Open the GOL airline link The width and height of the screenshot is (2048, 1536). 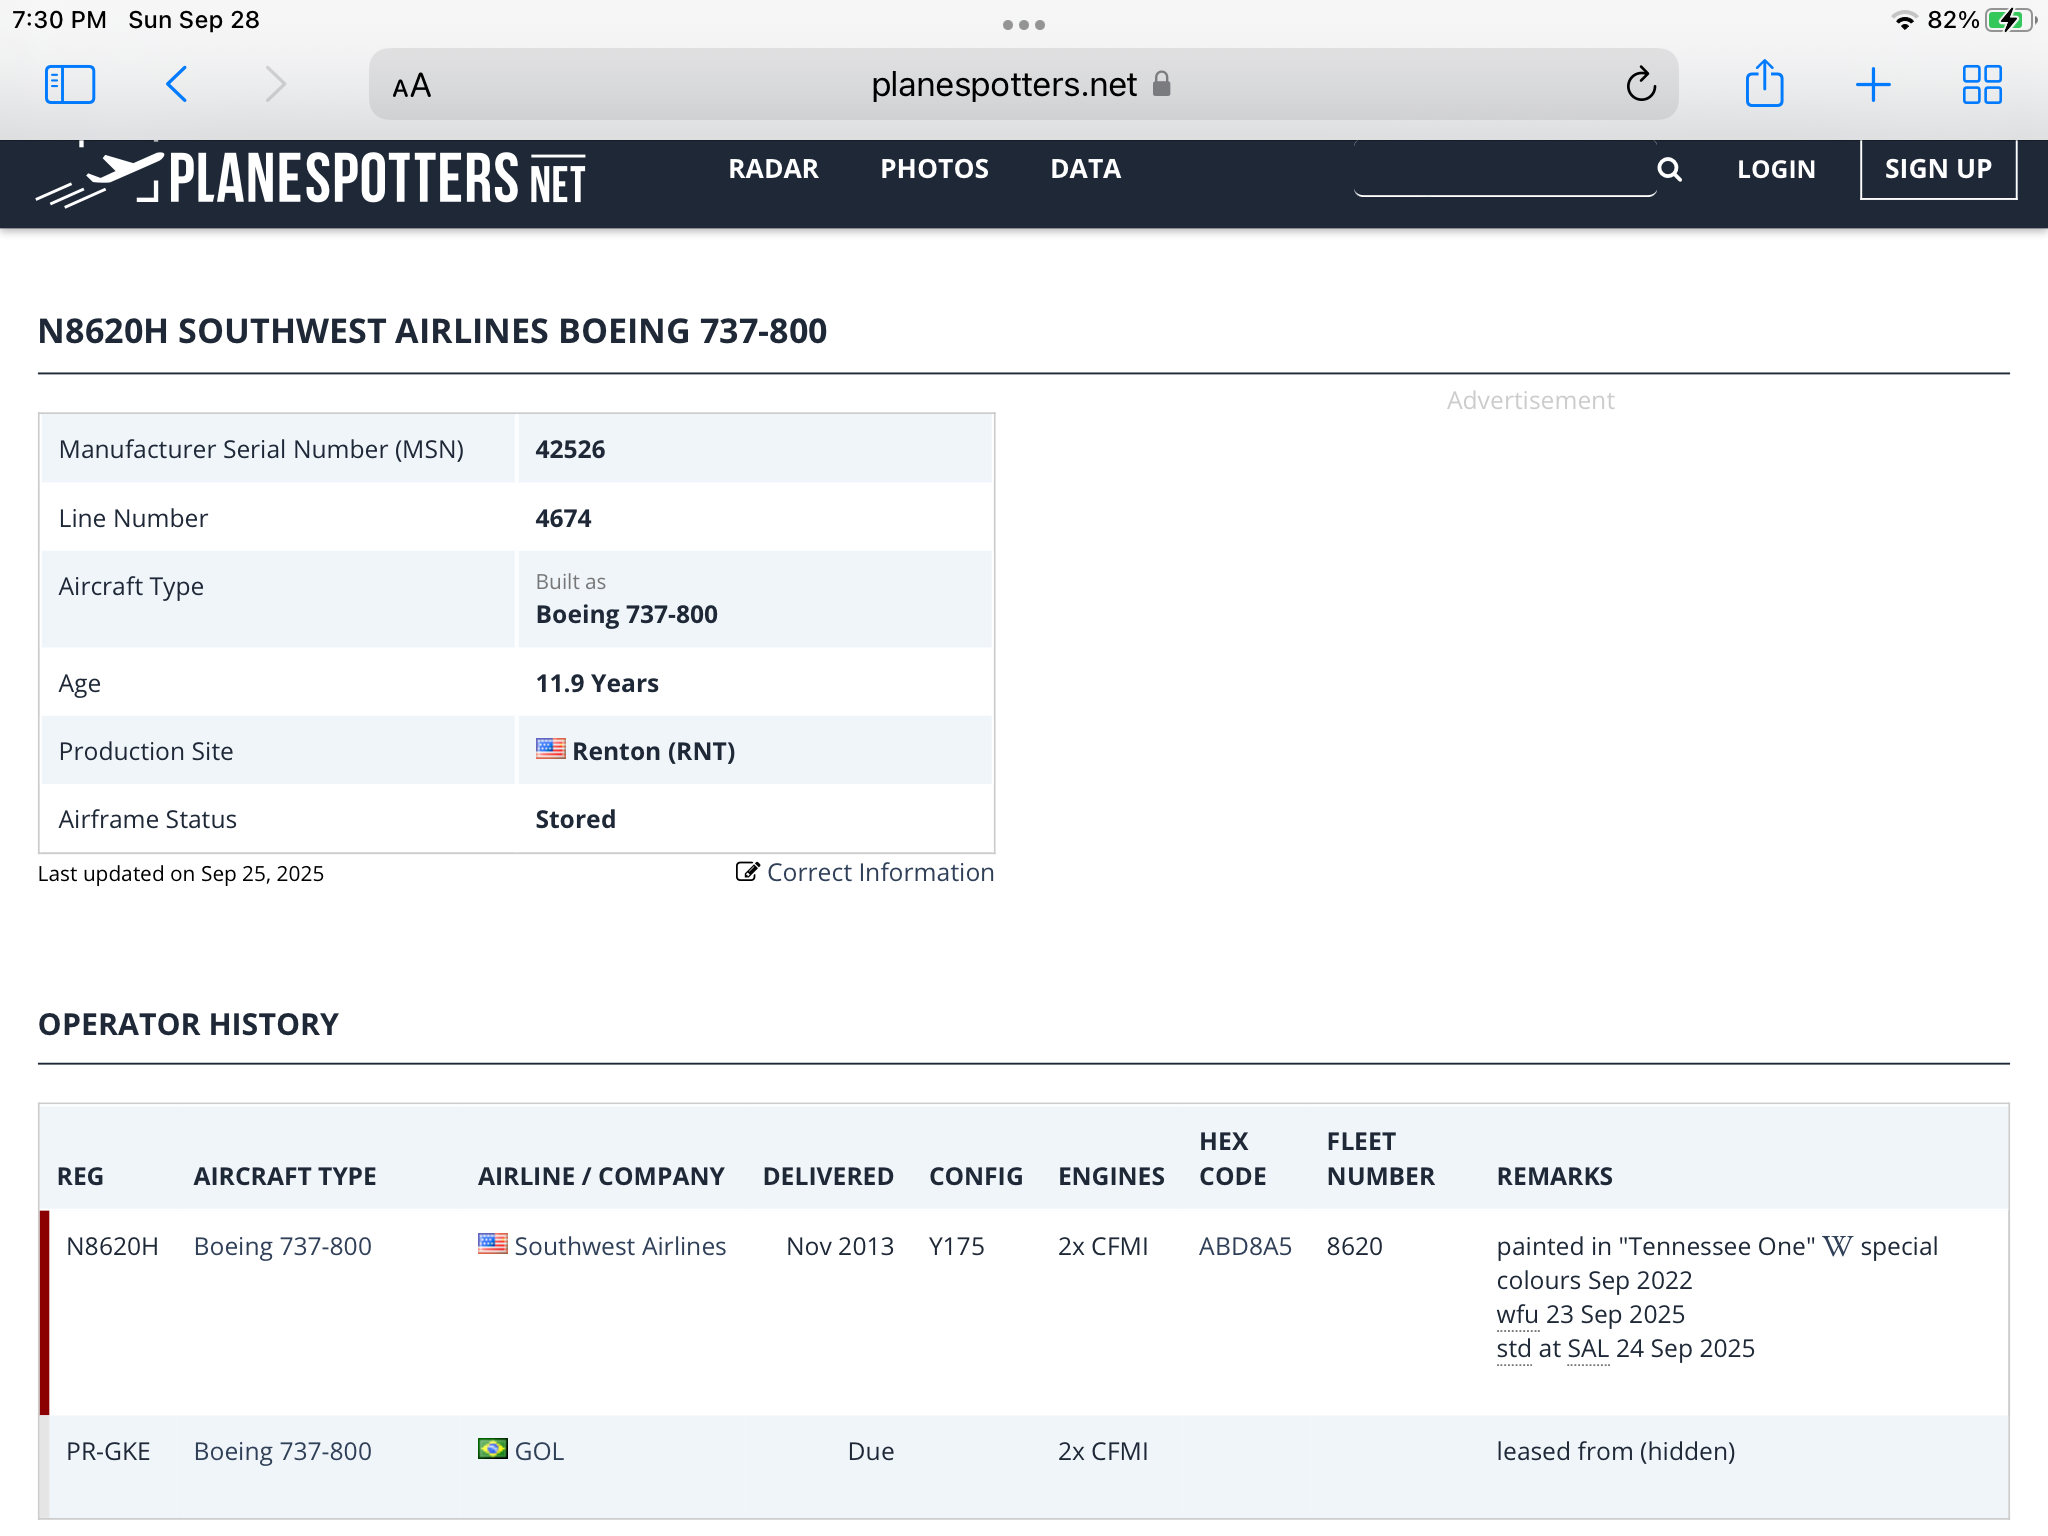[539, 1451]
